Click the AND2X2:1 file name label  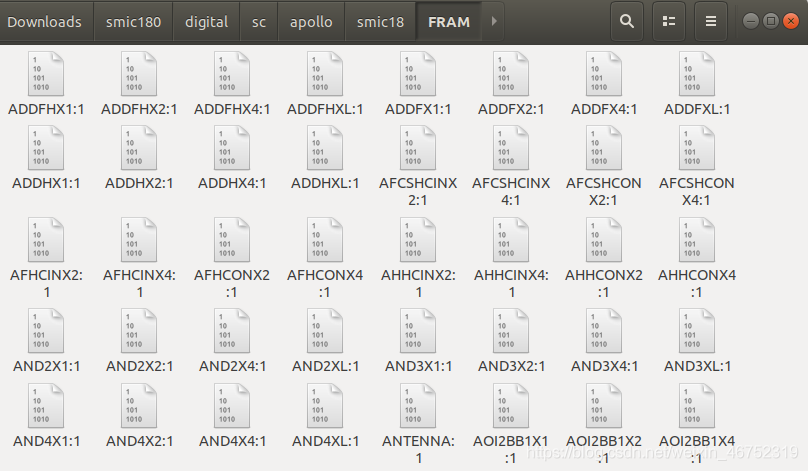(x=139, y=366)
